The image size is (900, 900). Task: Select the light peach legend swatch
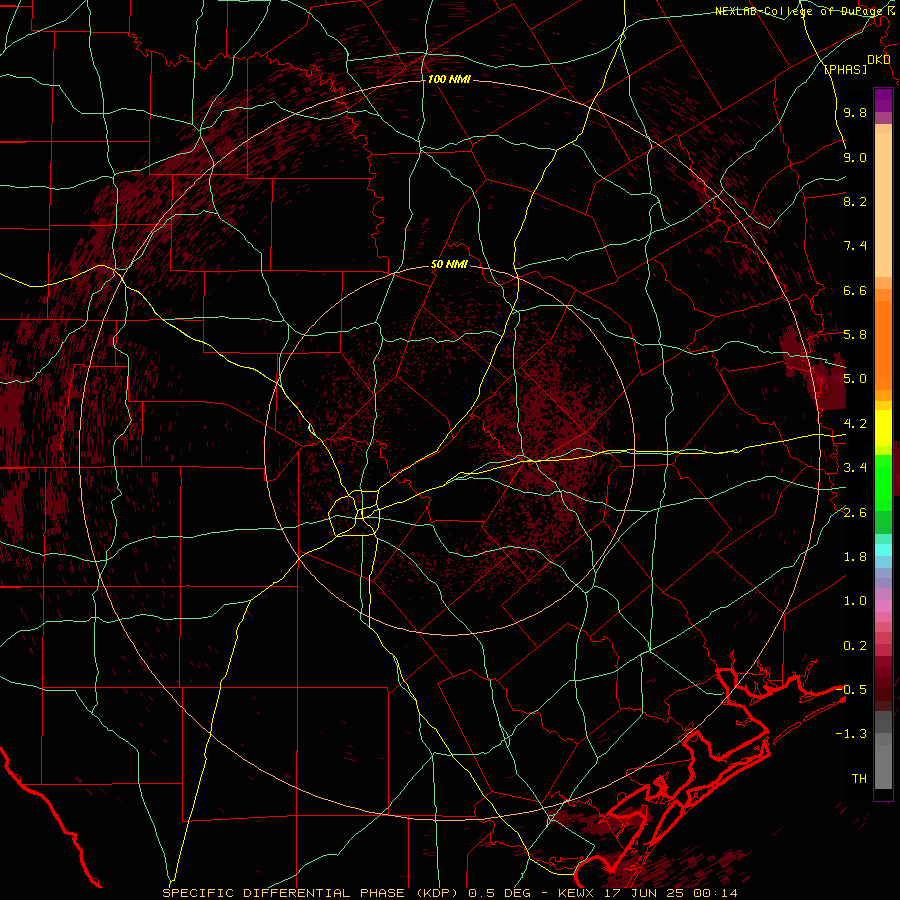(883, 207)
